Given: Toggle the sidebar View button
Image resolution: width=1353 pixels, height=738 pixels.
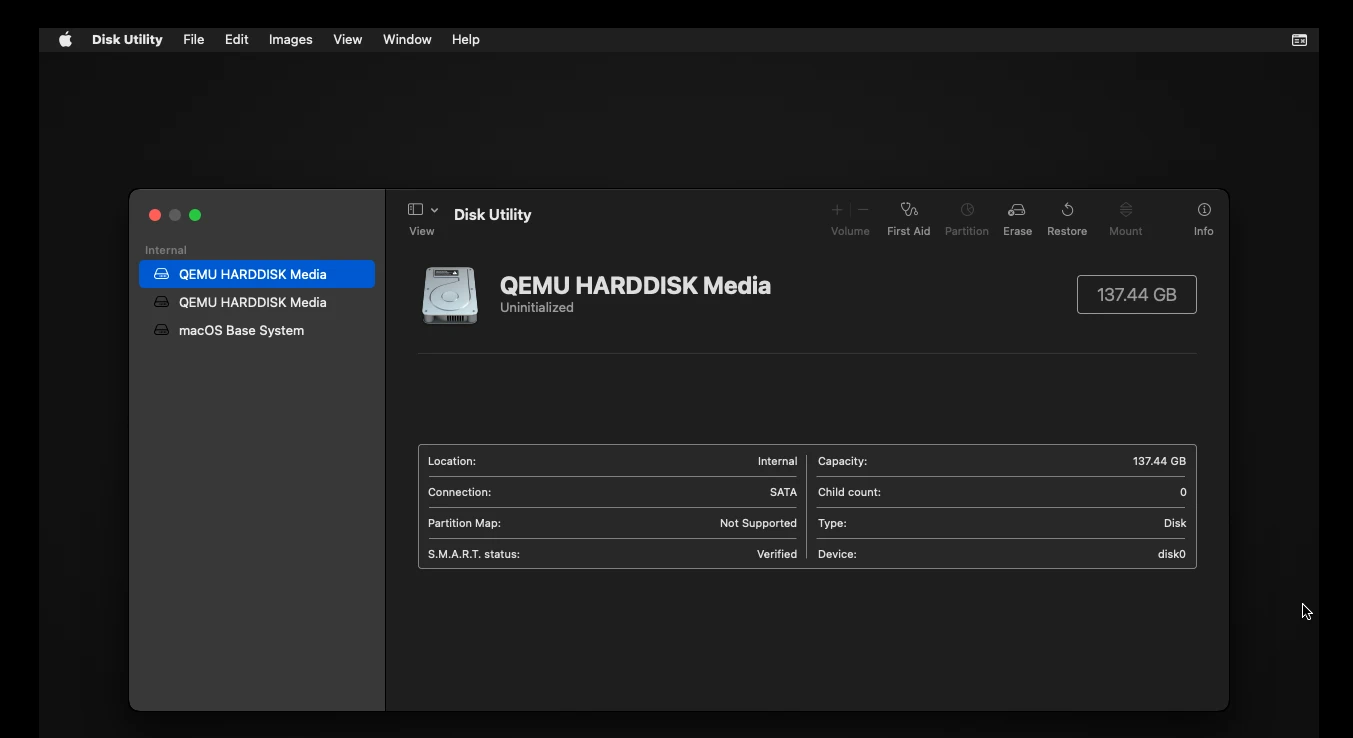Looking at the screenshot, I should coord(415,210).
